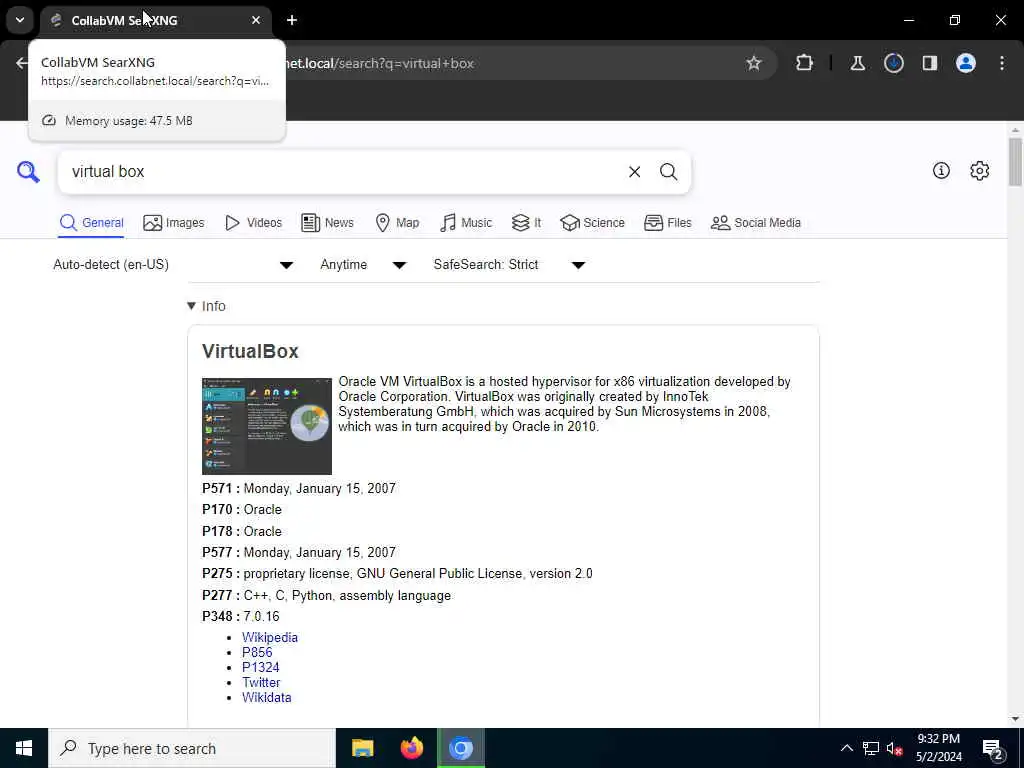The height and width of the screenshot is (768, 1024).
Task: Clear the search query with X
Action: tap(634, 172)
